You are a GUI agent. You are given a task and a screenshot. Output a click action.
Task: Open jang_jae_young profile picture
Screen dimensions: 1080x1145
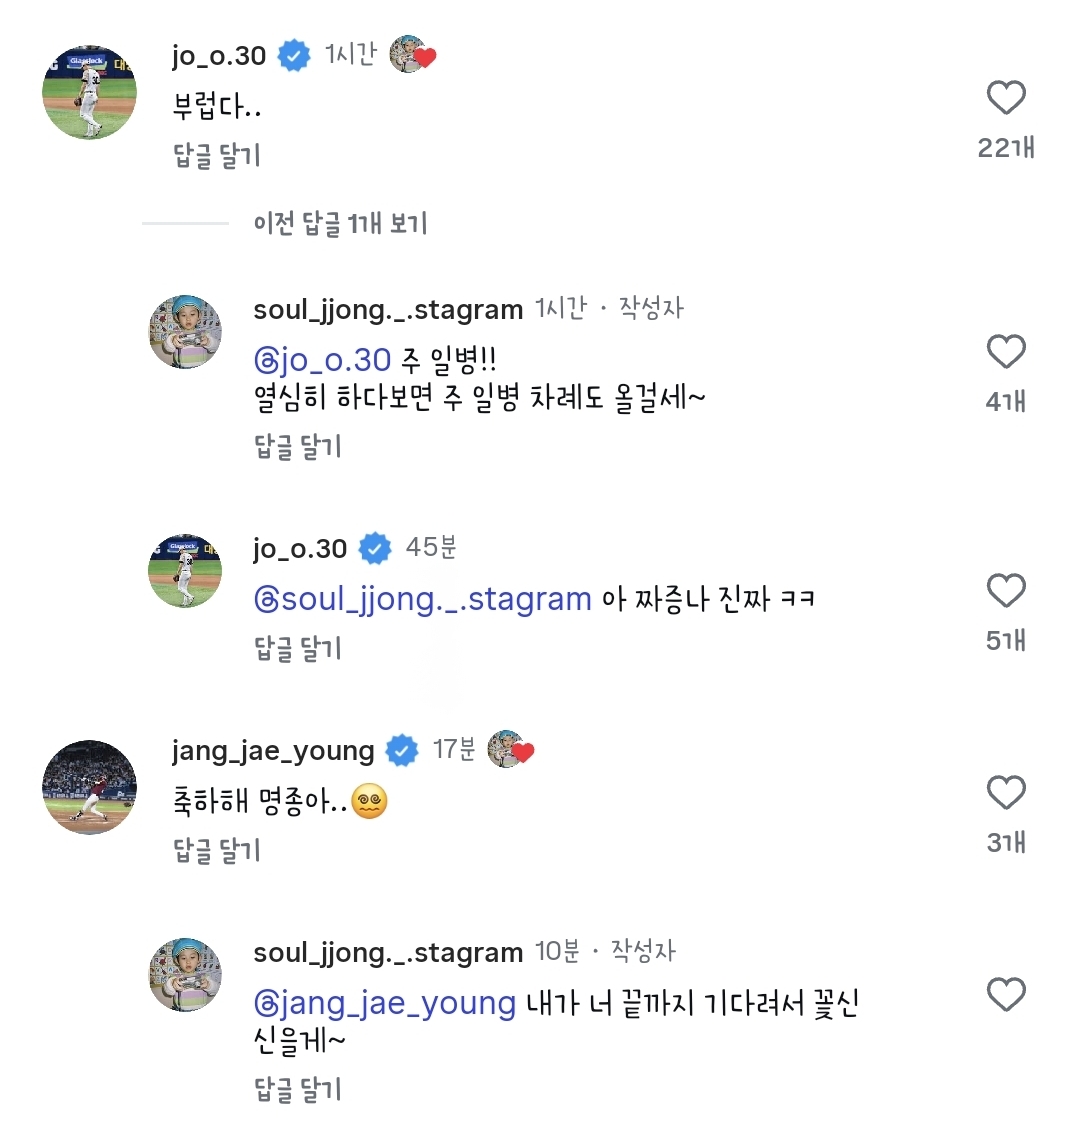coord(90,787)
